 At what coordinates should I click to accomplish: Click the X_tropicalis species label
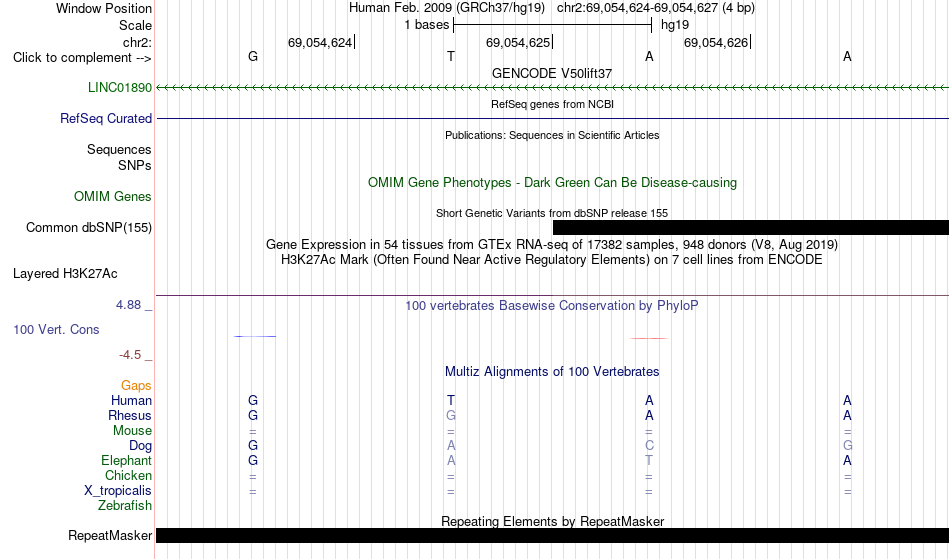118,491
